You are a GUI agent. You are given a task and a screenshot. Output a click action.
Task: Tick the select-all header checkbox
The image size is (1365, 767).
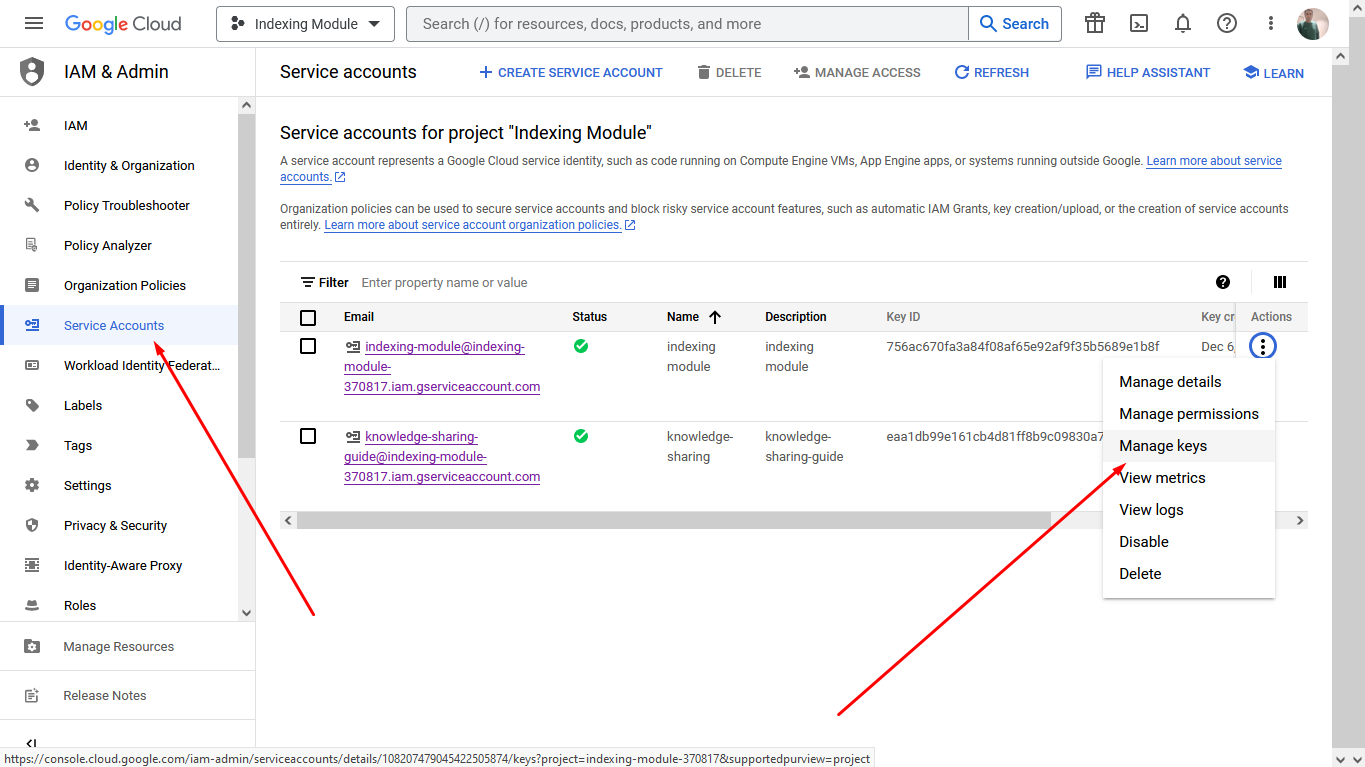tap(308, 317)
